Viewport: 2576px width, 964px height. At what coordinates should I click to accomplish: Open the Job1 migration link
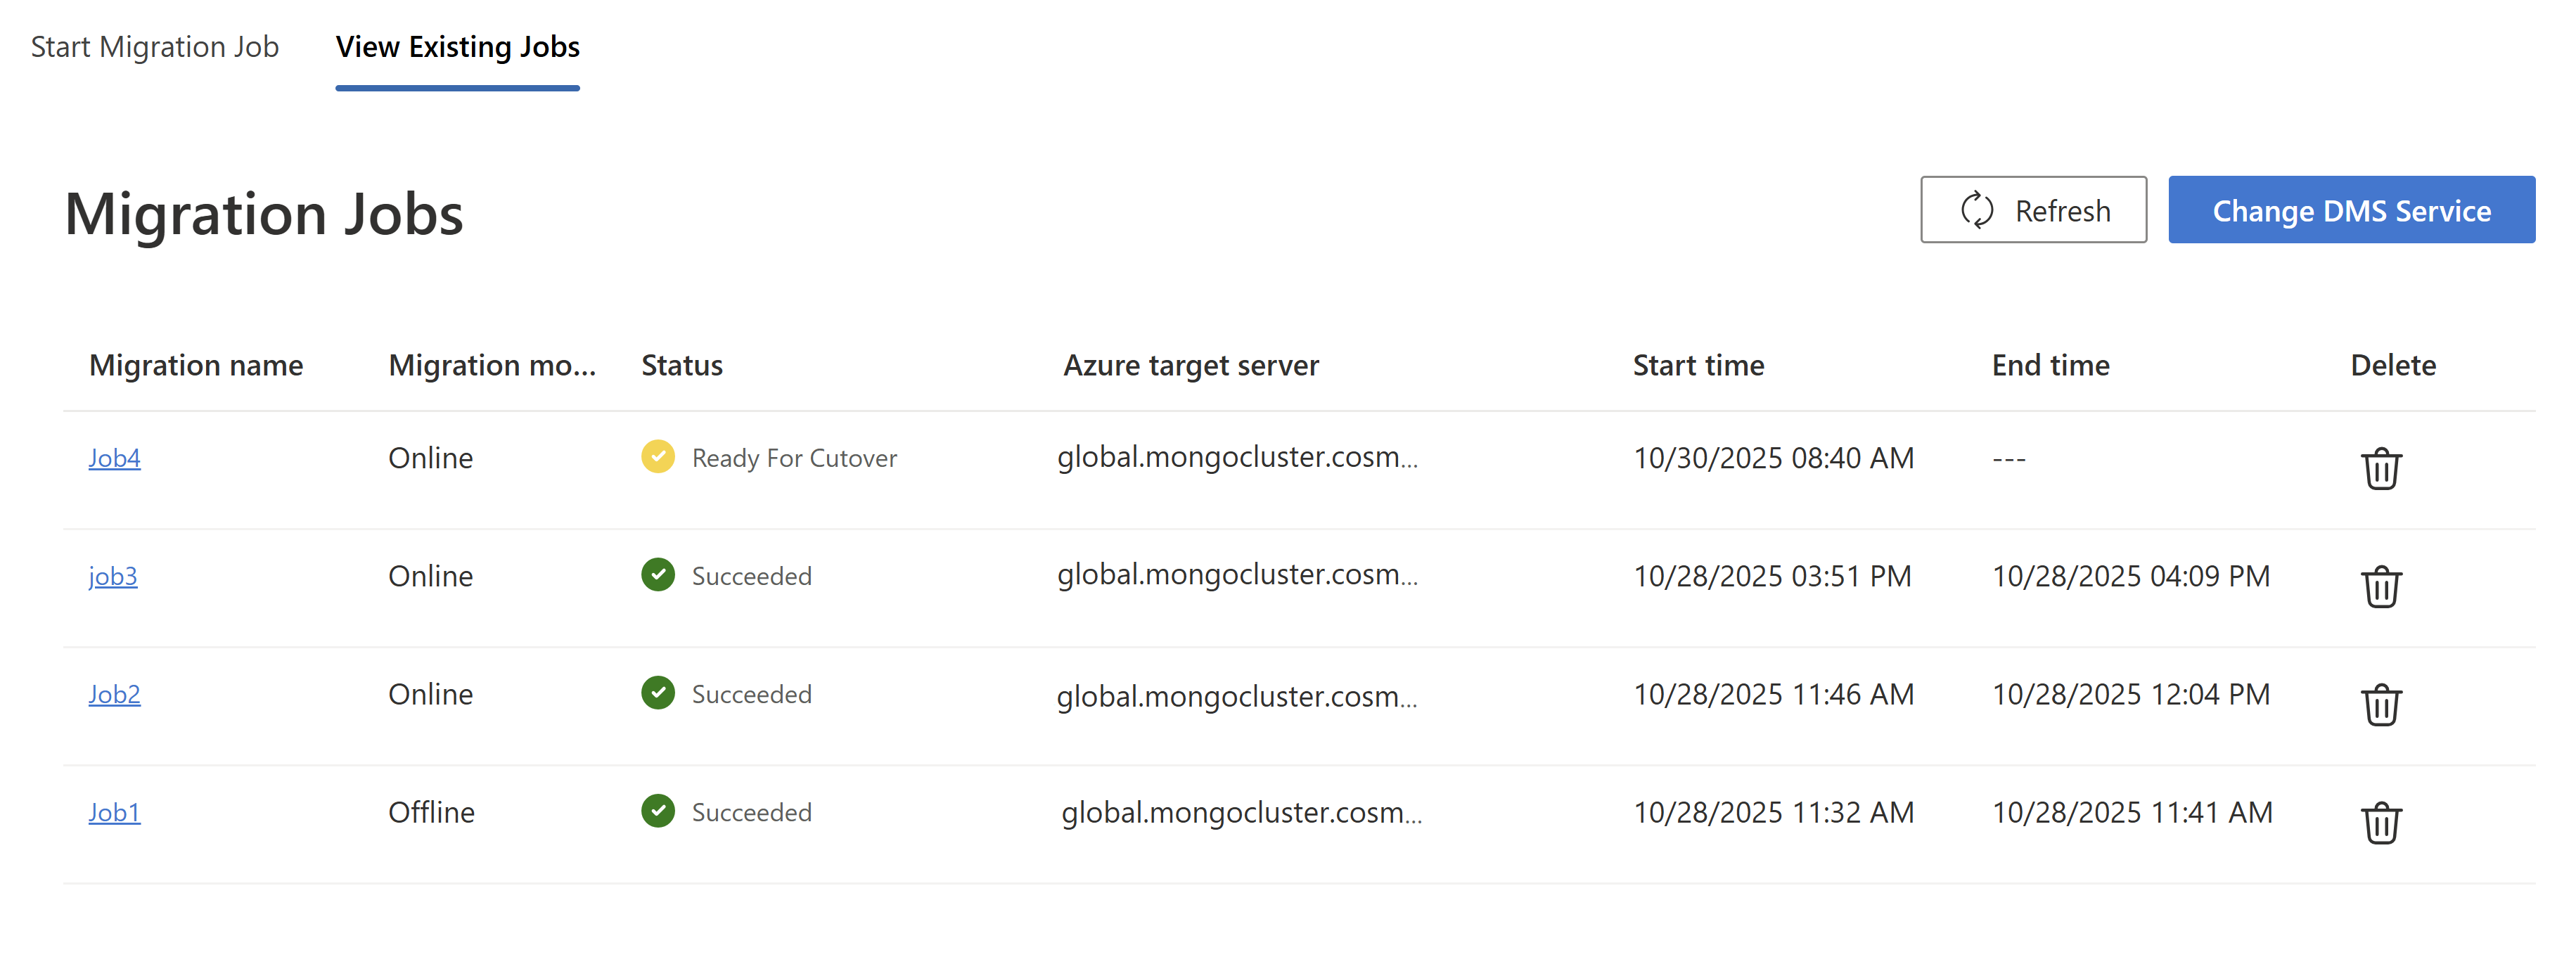[114, 812]
